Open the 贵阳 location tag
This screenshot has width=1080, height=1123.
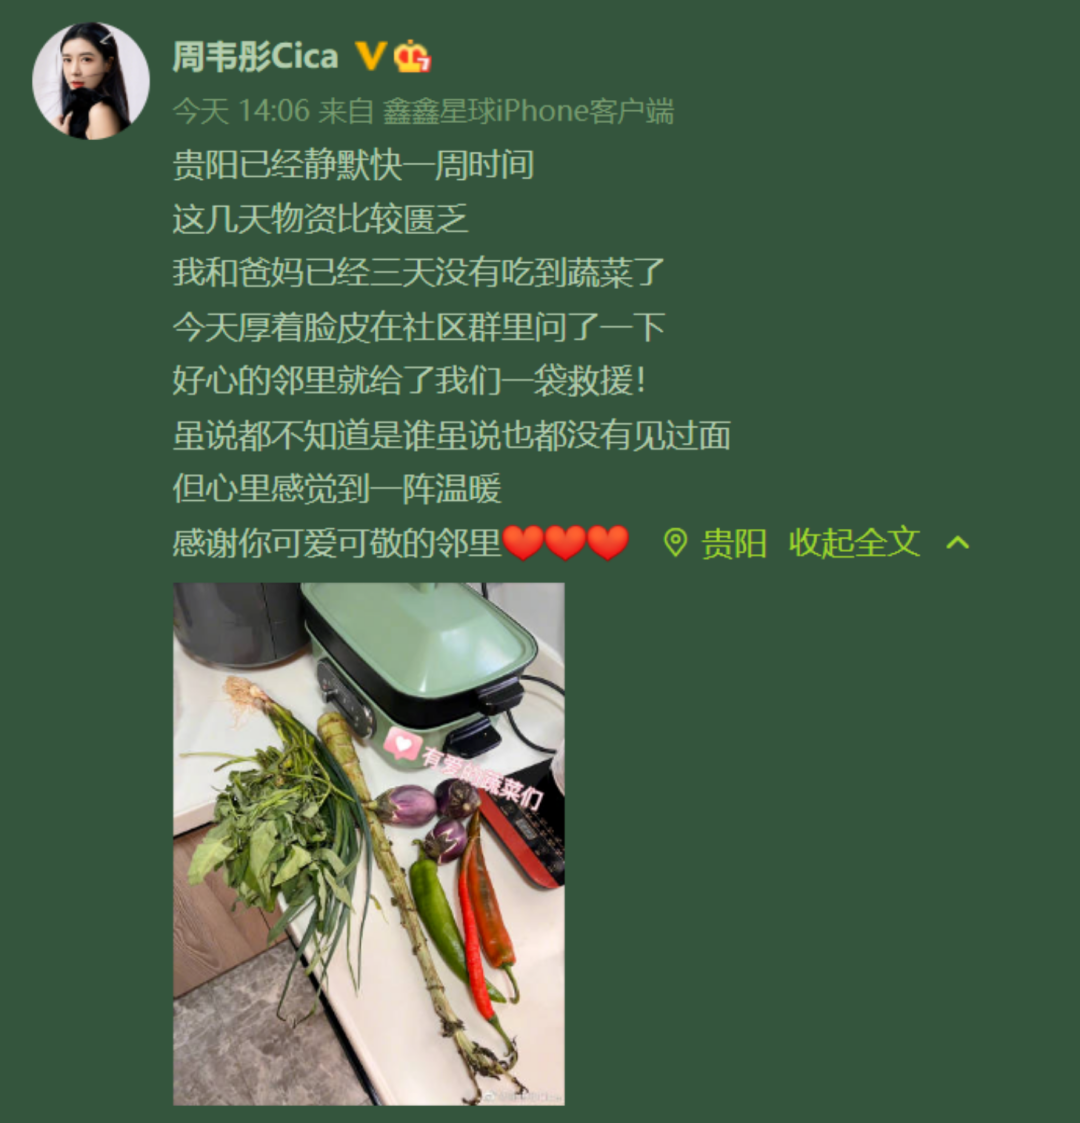pos(734,543)
